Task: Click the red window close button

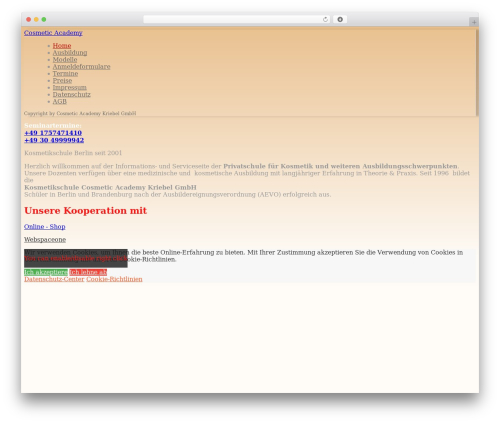Action: [29, 20]
